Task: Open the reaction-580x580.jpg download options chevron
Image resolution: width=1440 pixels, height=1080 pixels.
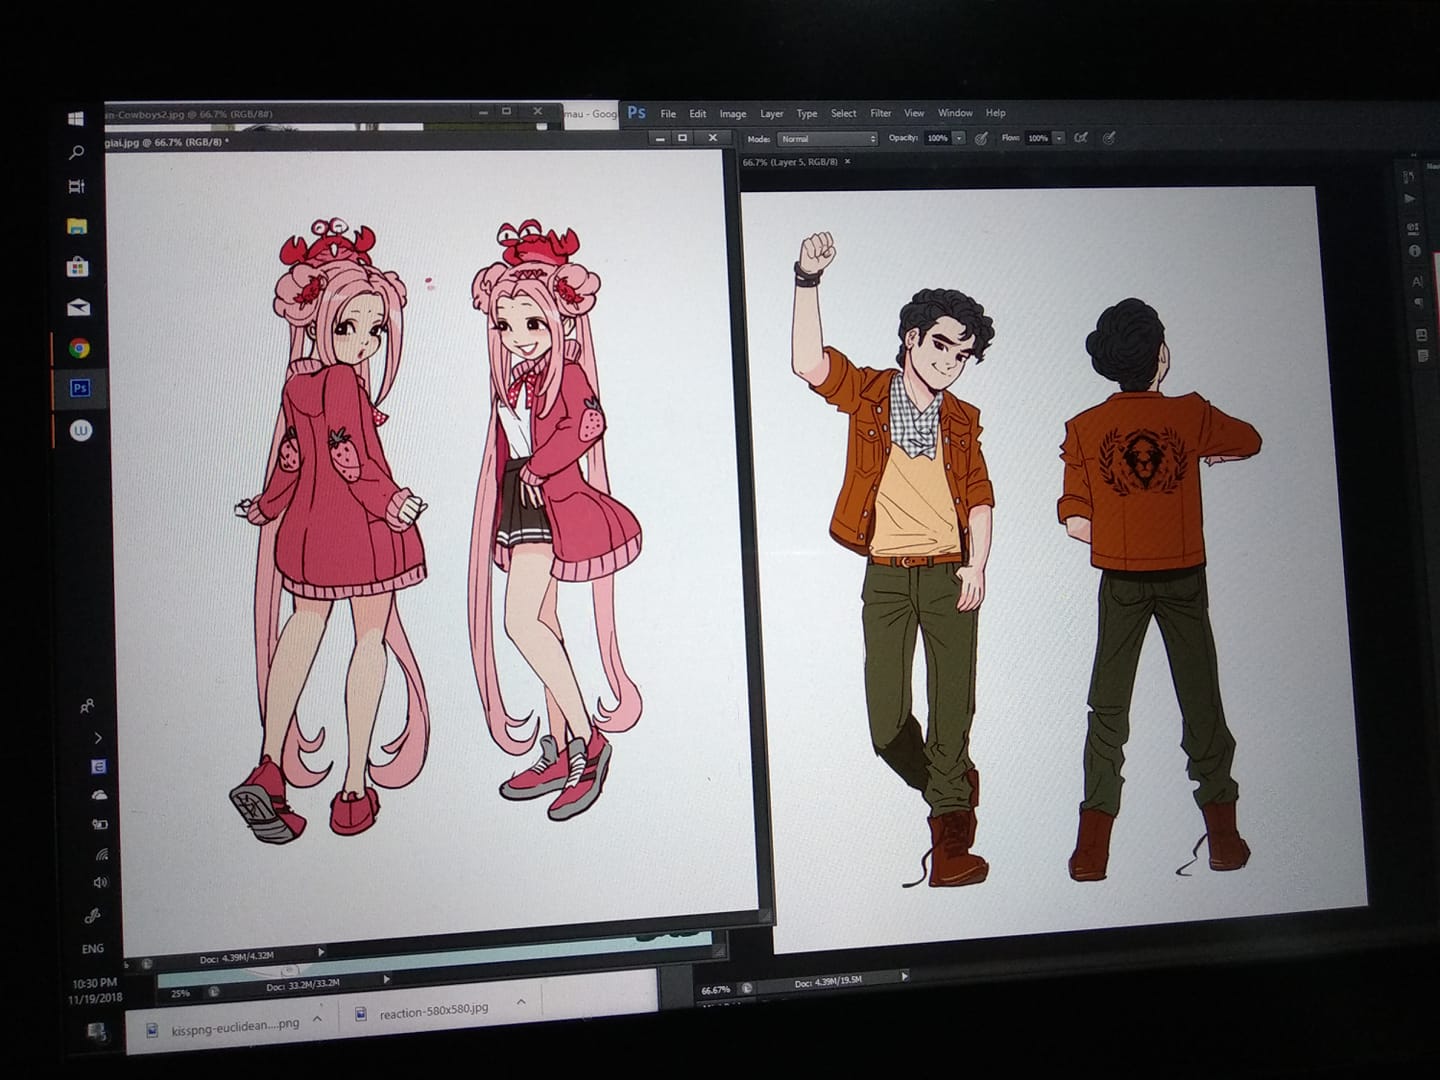Action: coord(521,1001)
